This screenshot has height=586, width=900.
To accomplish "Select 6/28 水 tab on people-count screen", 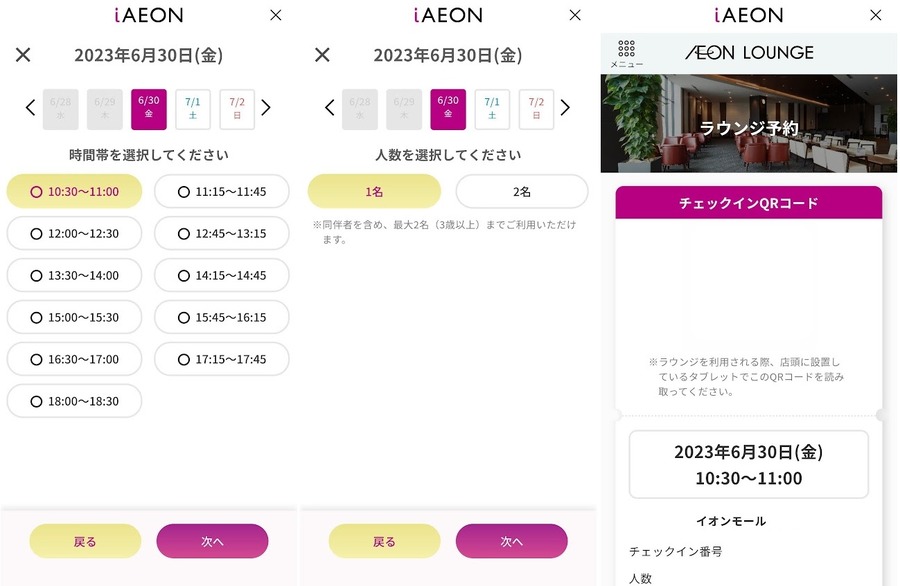I will pos(360,108).
